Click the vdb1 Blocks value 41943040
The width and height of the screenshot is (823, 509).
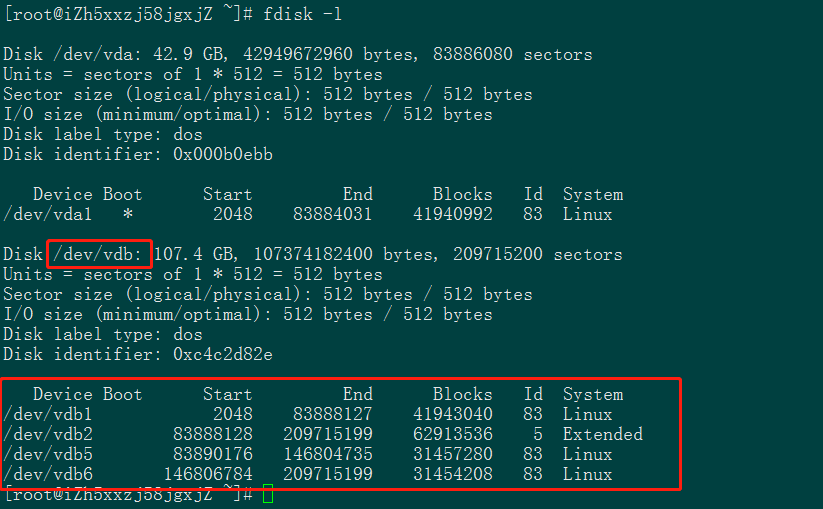point(452,414)
